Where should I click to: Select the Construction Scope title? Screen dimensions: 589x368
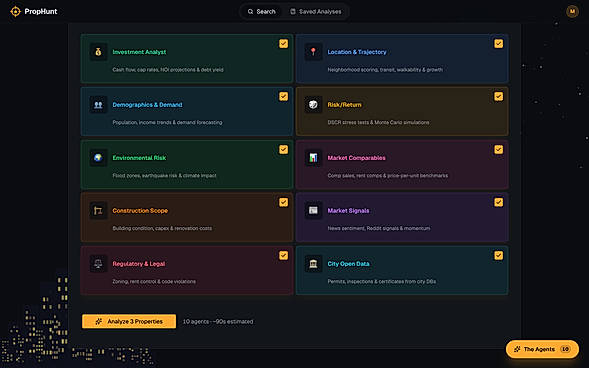140,211
